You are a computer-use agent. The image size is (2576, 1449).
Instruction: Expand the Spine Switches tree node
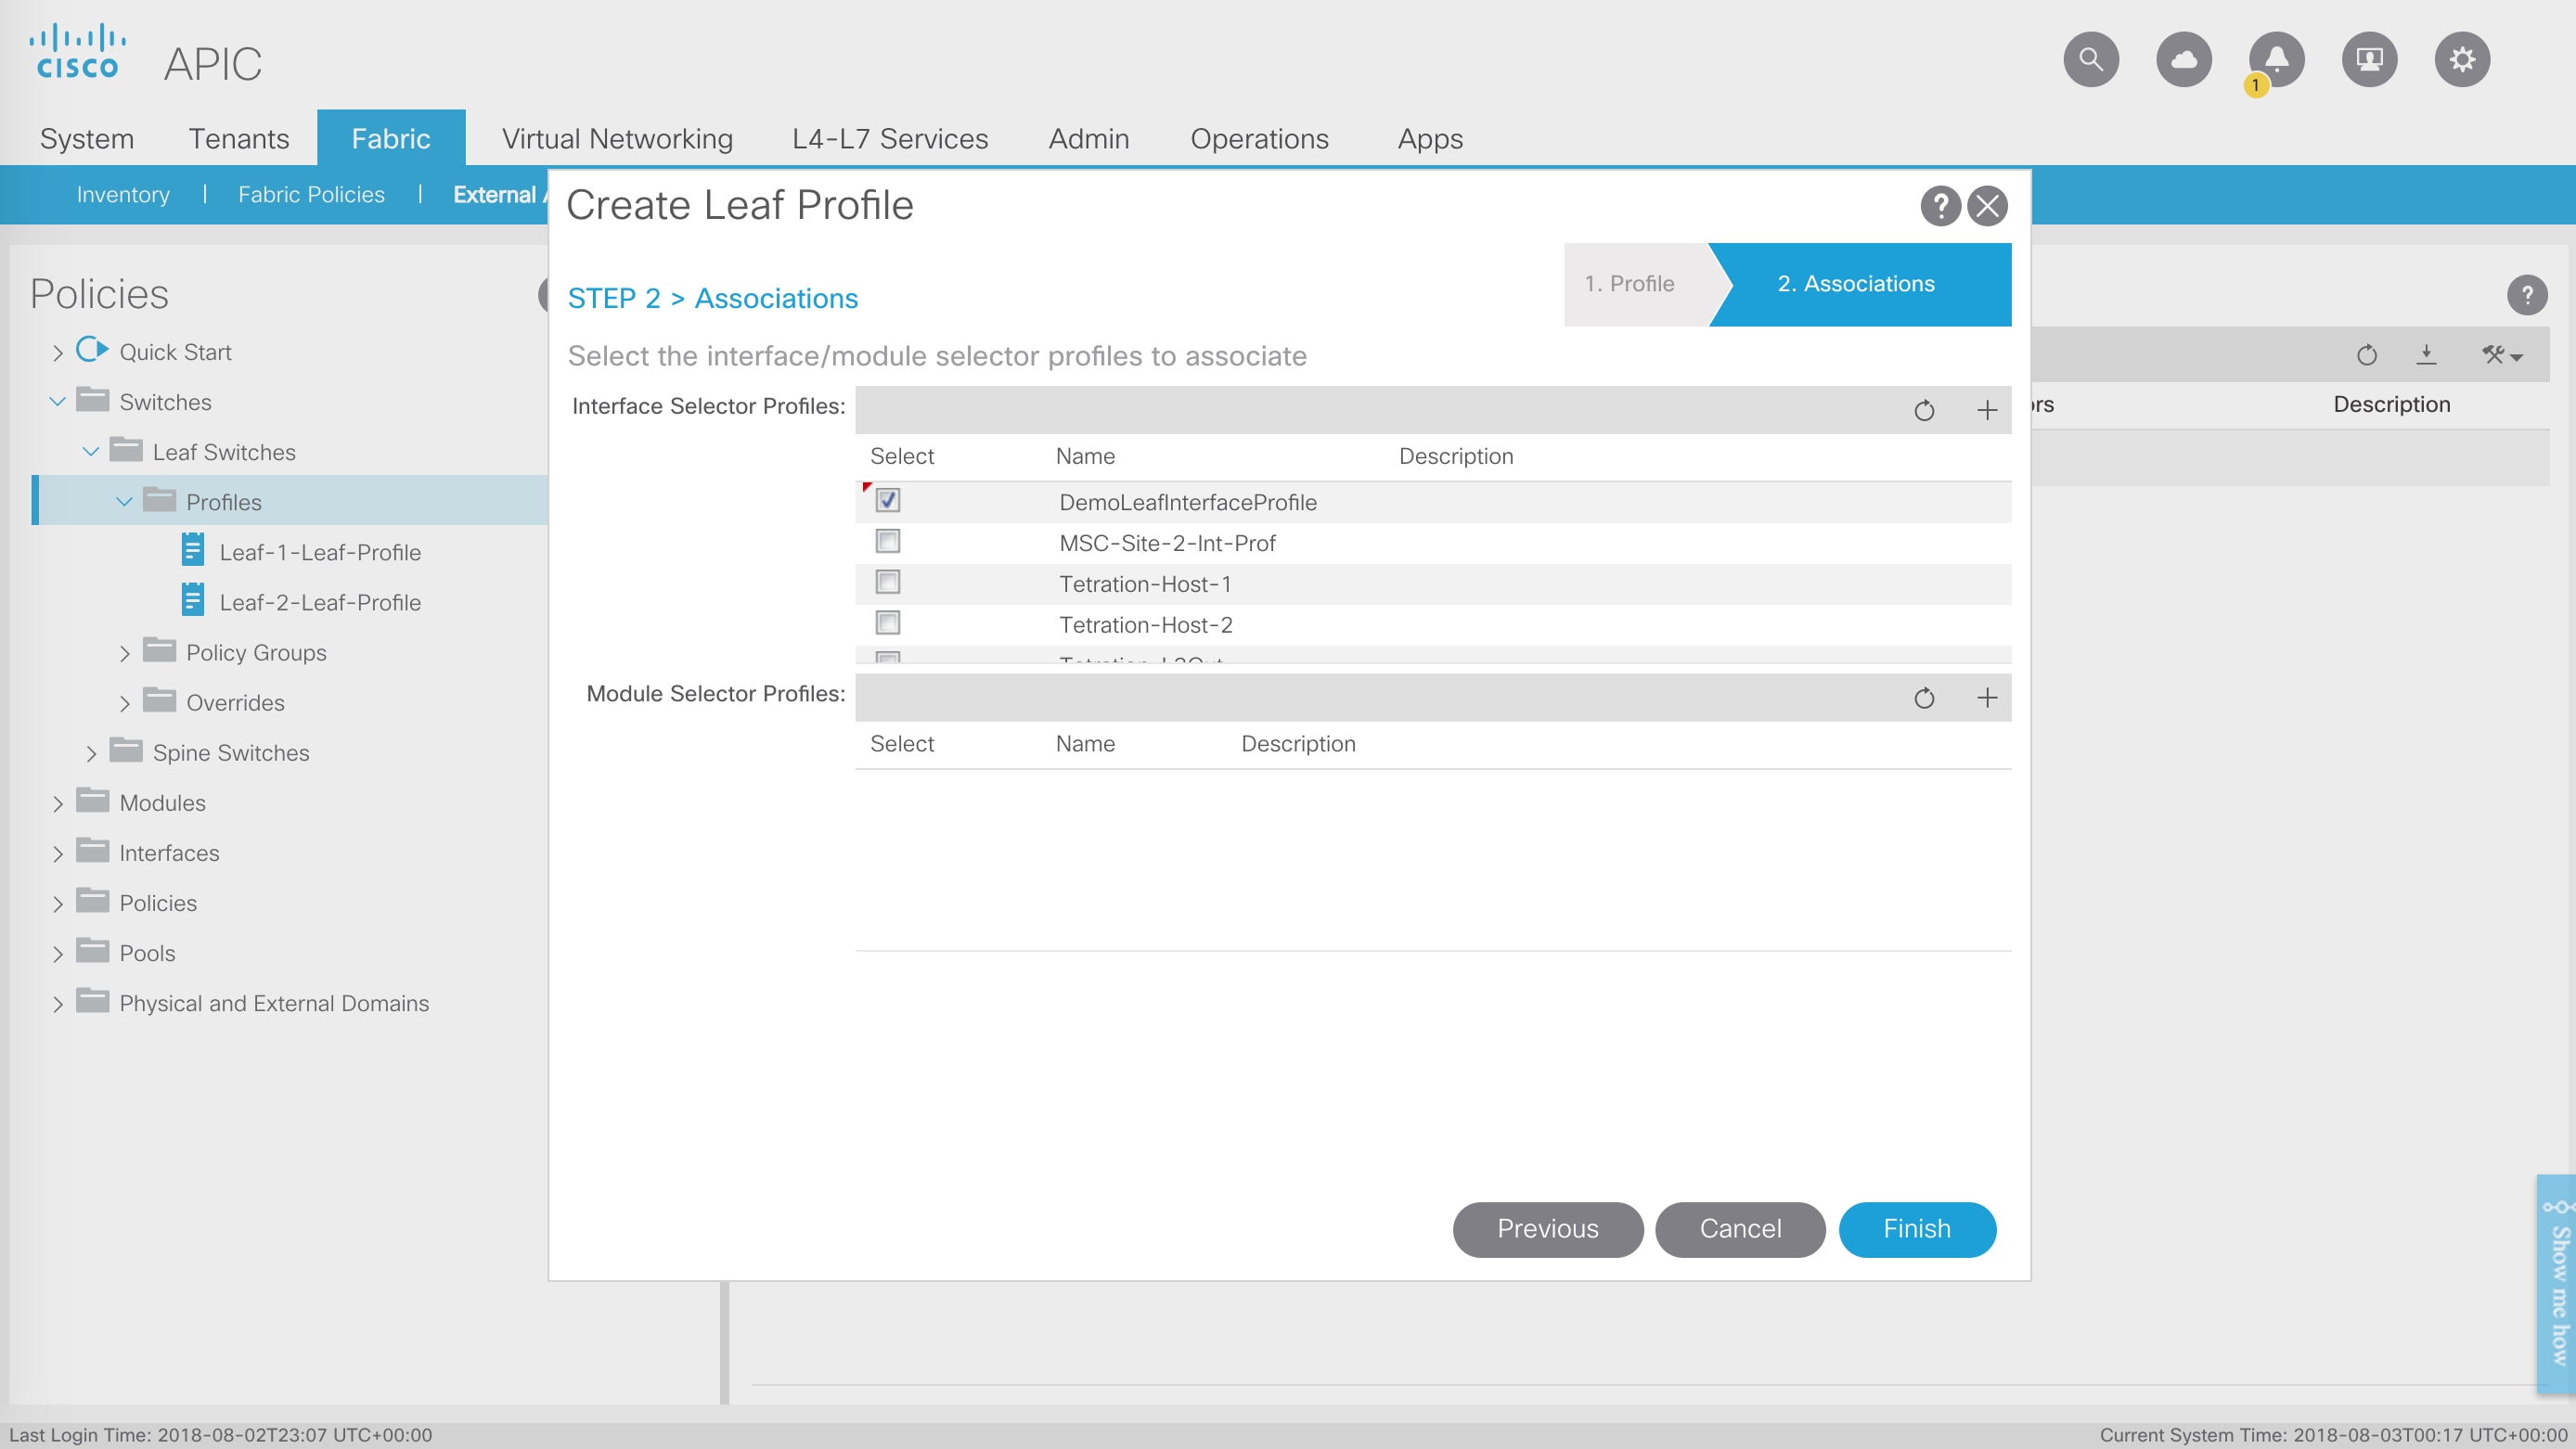tap(91, 754)
